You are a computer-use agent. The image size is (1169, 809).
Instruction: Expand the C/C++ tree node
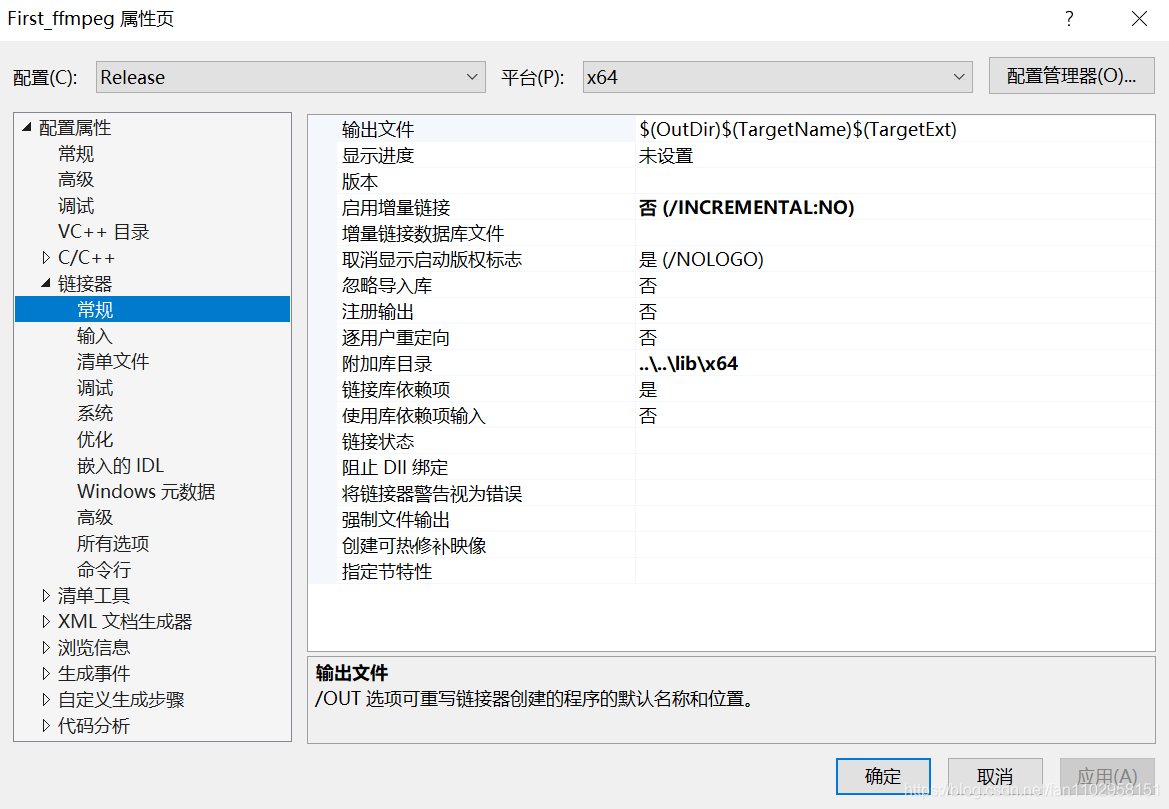pos(46,257)
